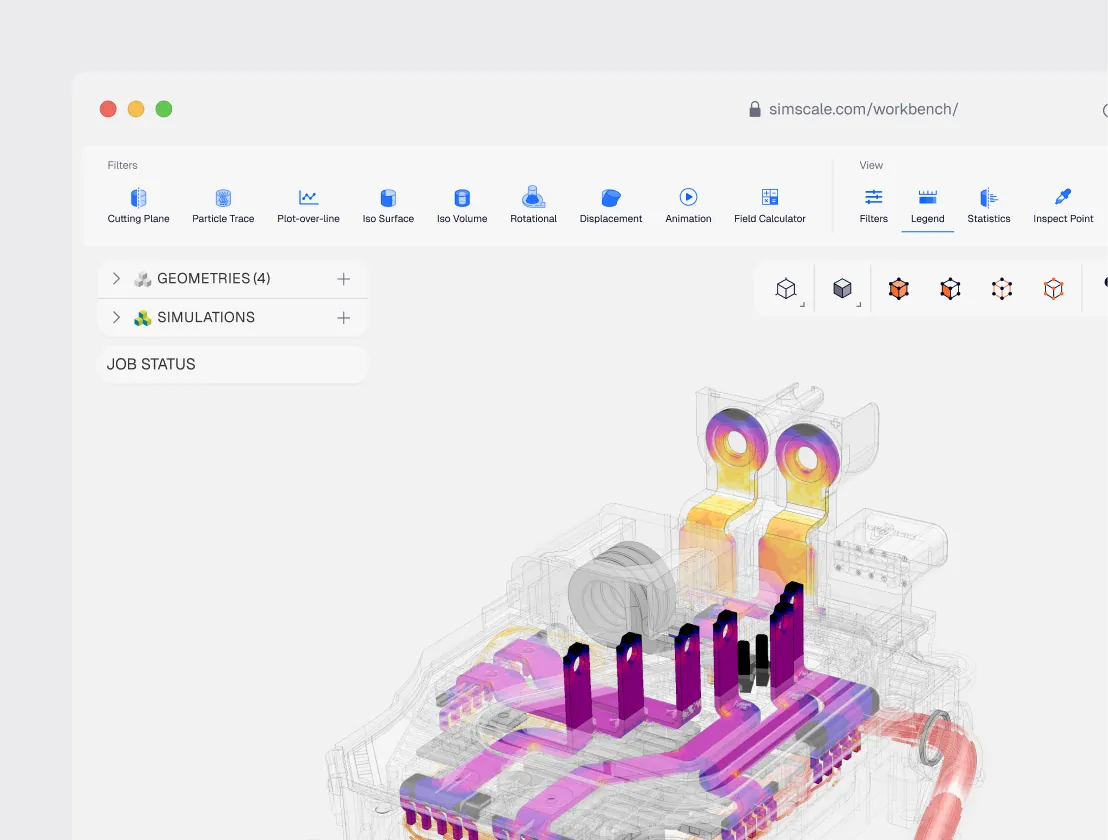Toggle the Statistics view panel
Viewport: 1108px width, 840px height.
pyautogui.click(x=989, y=206)
